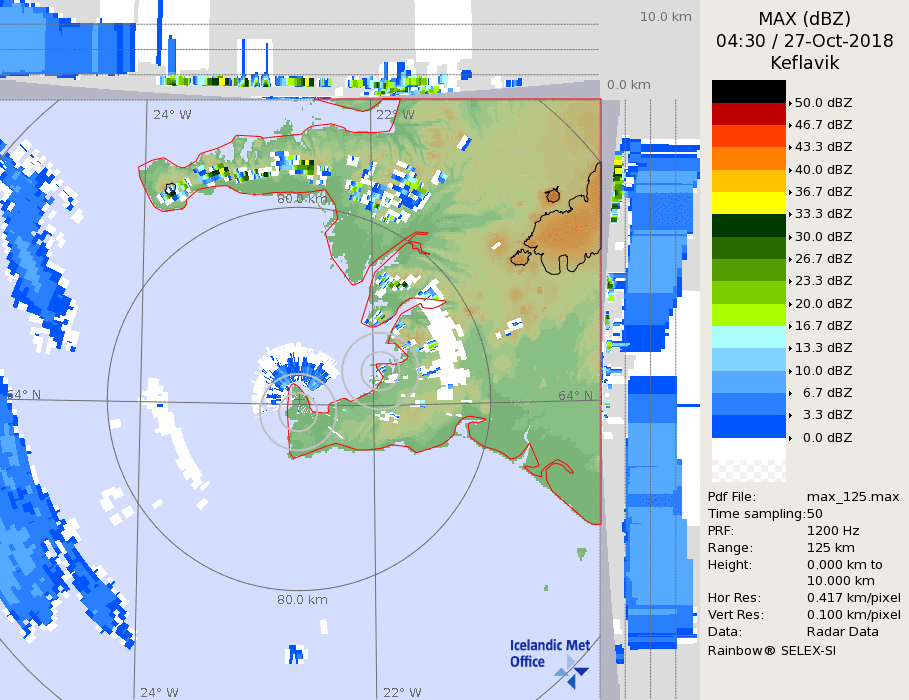Click the pale cyan 13.3 dBZ swatch
Image resolution: width=909 pixels, height=700 pixels.
tap(748, 337)
